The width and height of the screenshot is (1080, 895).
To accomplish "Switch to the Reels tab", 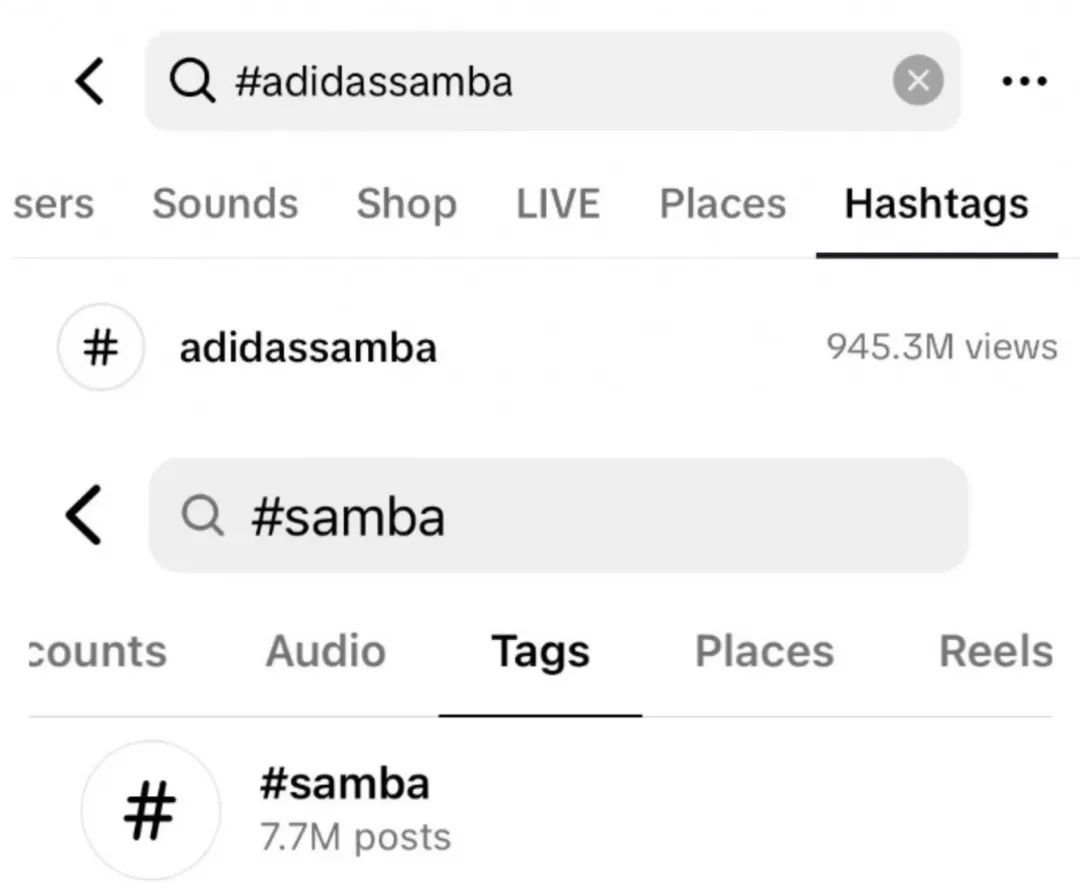I will [995, 652].
